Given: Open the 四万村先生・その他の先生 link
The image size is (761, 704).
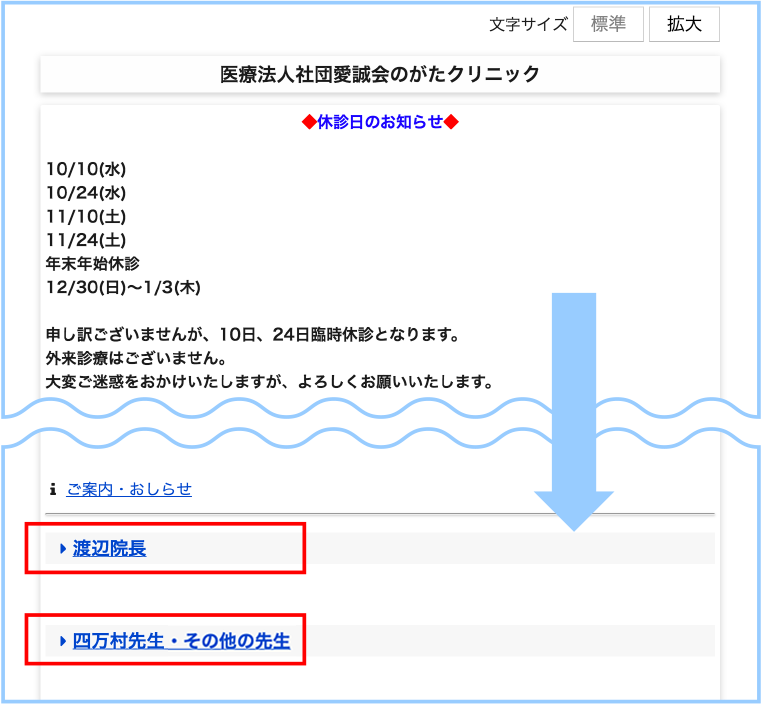Looking at the screenshot, I should 181,640.
